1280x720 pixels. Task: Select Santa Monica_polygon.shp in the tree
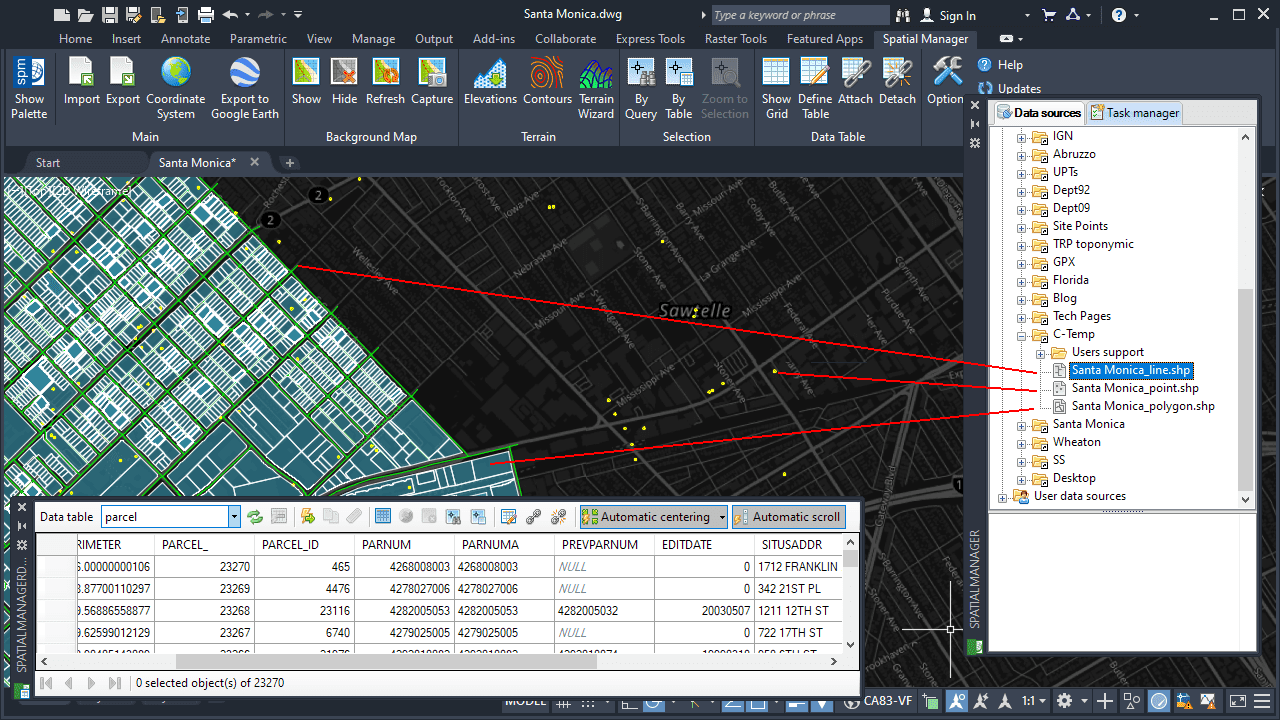click(1143, 406)
